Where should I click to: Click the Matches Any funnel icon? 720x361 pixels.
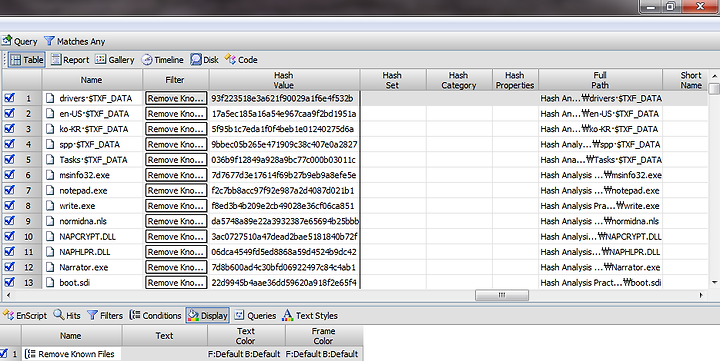49,41
